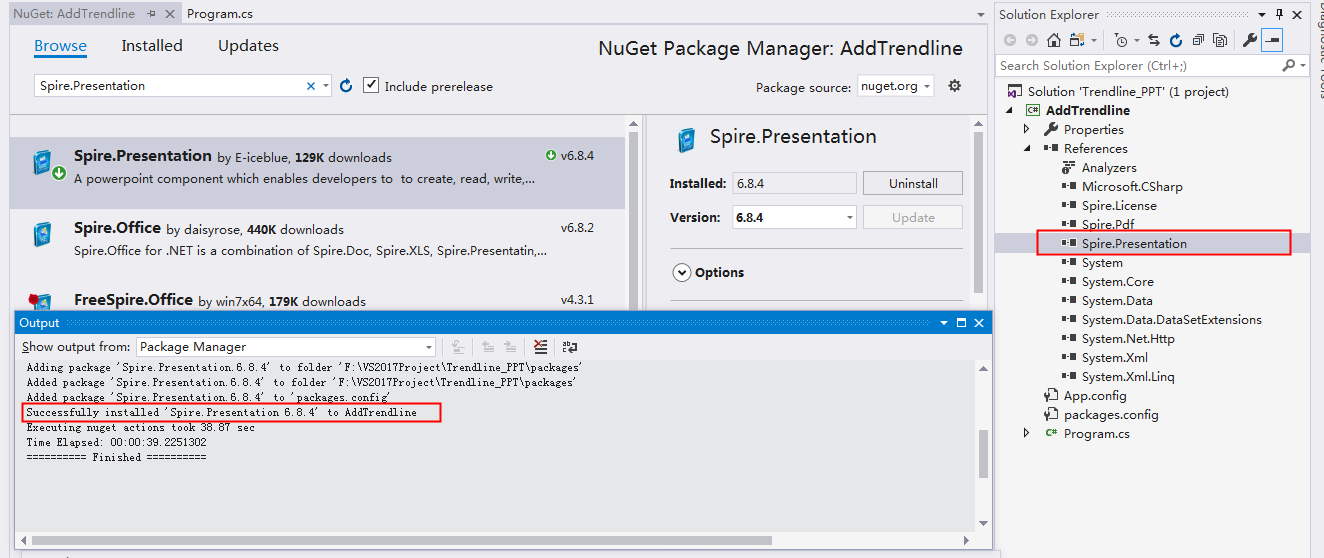Open the Show output from dropdown
The image size is (1324, 558).
pyautogui.click(x=286, y=347)
